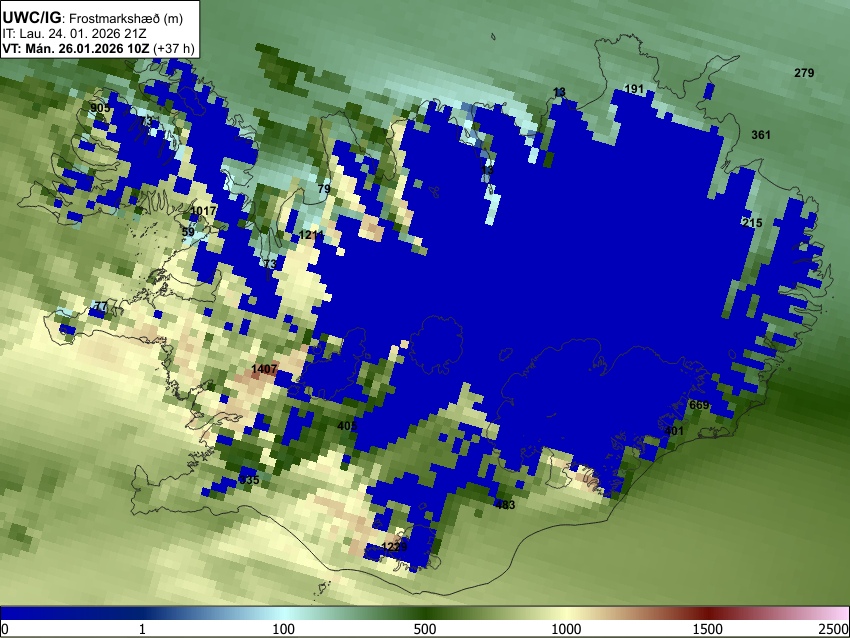This screenshot has height=638, width=850.
Task: Click the 905 value on the map
Action: click(x=100, y=108)
